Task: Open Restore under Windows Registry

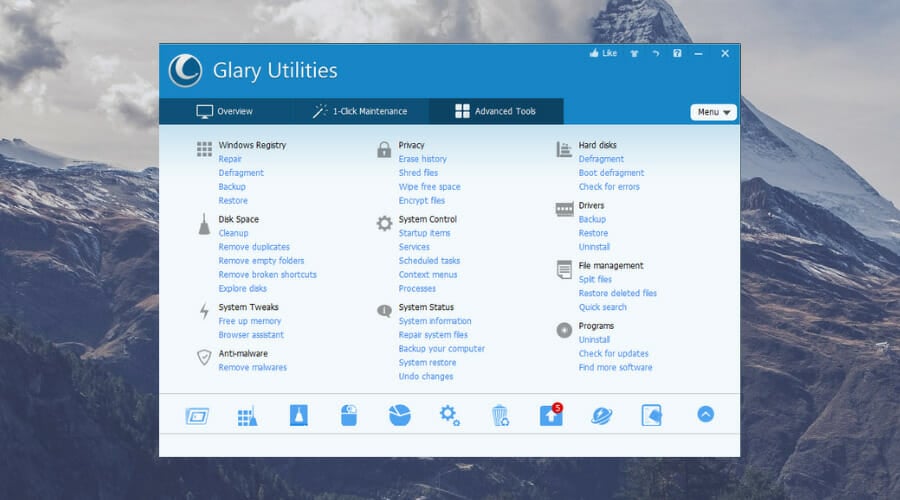Action: 233,200
